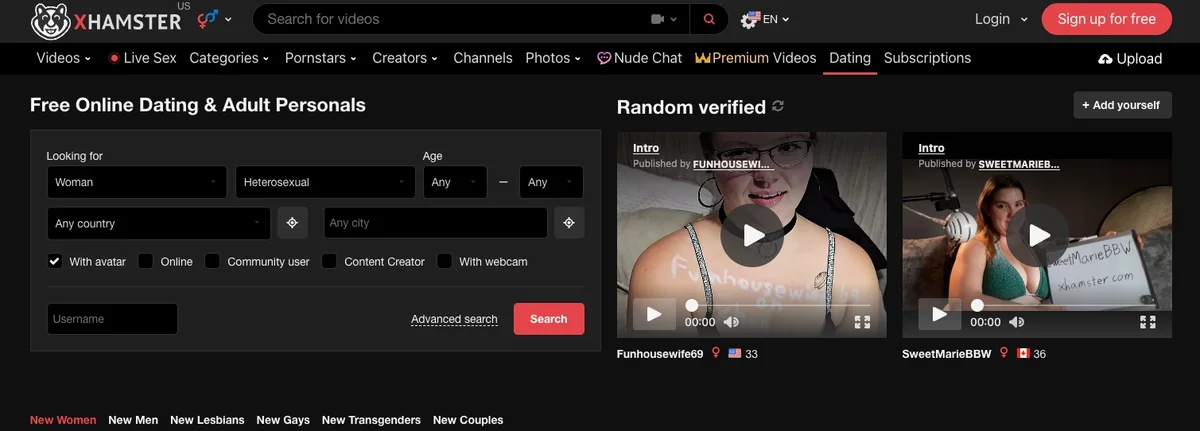Click the SweetMarieBBW video progress slider
Screen dimensions: 1200x431
tap(1064, 305)
